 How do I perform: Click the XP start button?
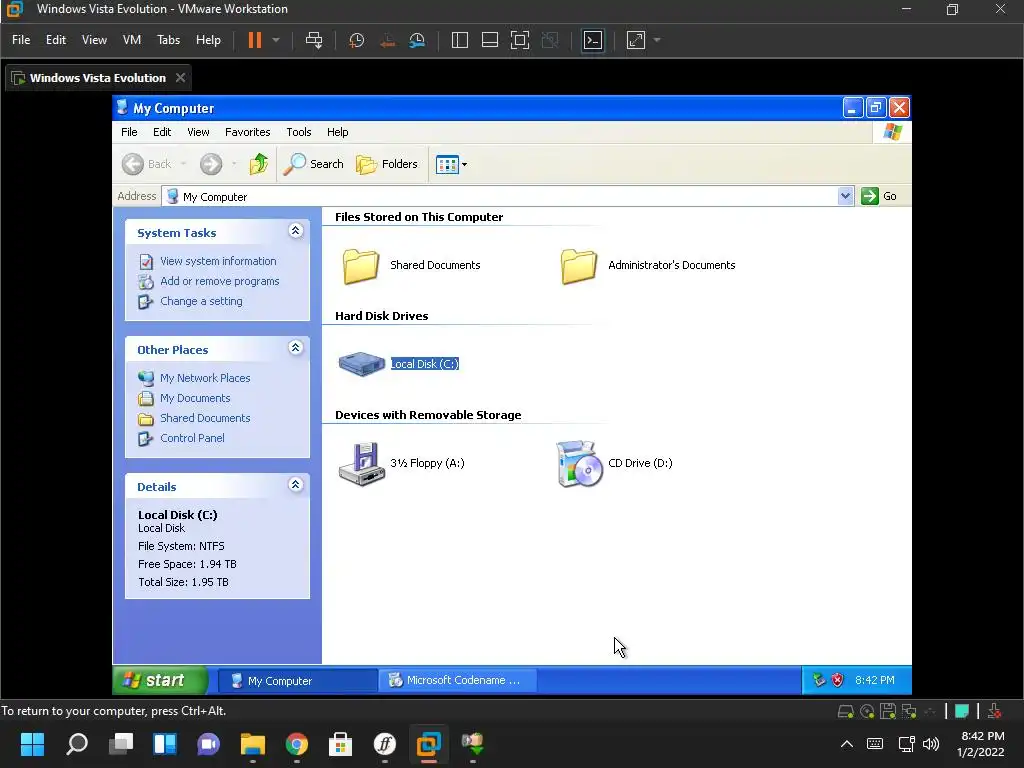click(160, 680)
